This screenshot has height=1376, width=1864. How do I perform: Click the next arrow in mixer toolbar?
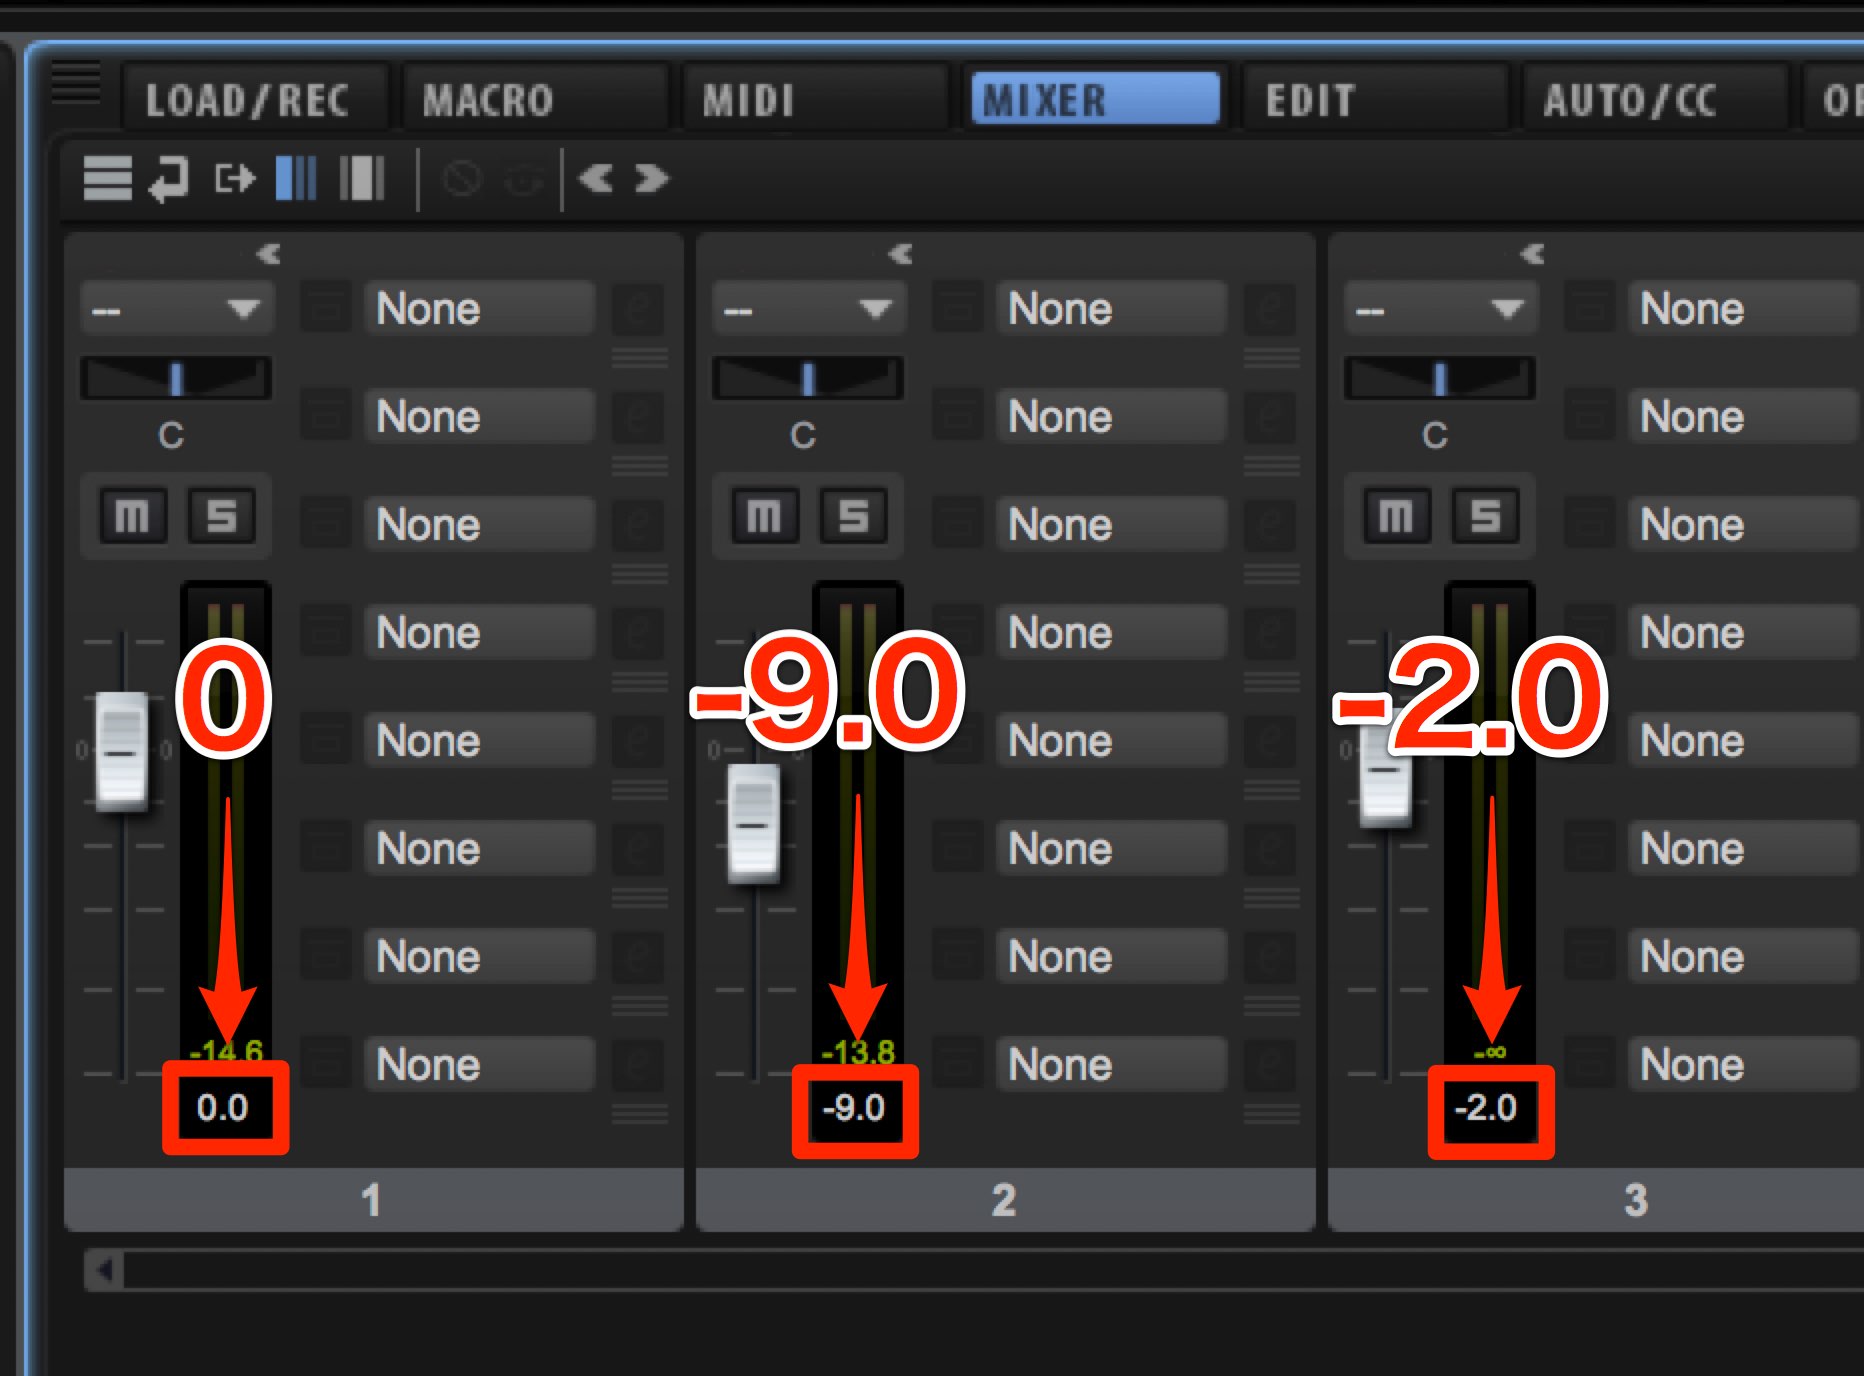[651, 179]
